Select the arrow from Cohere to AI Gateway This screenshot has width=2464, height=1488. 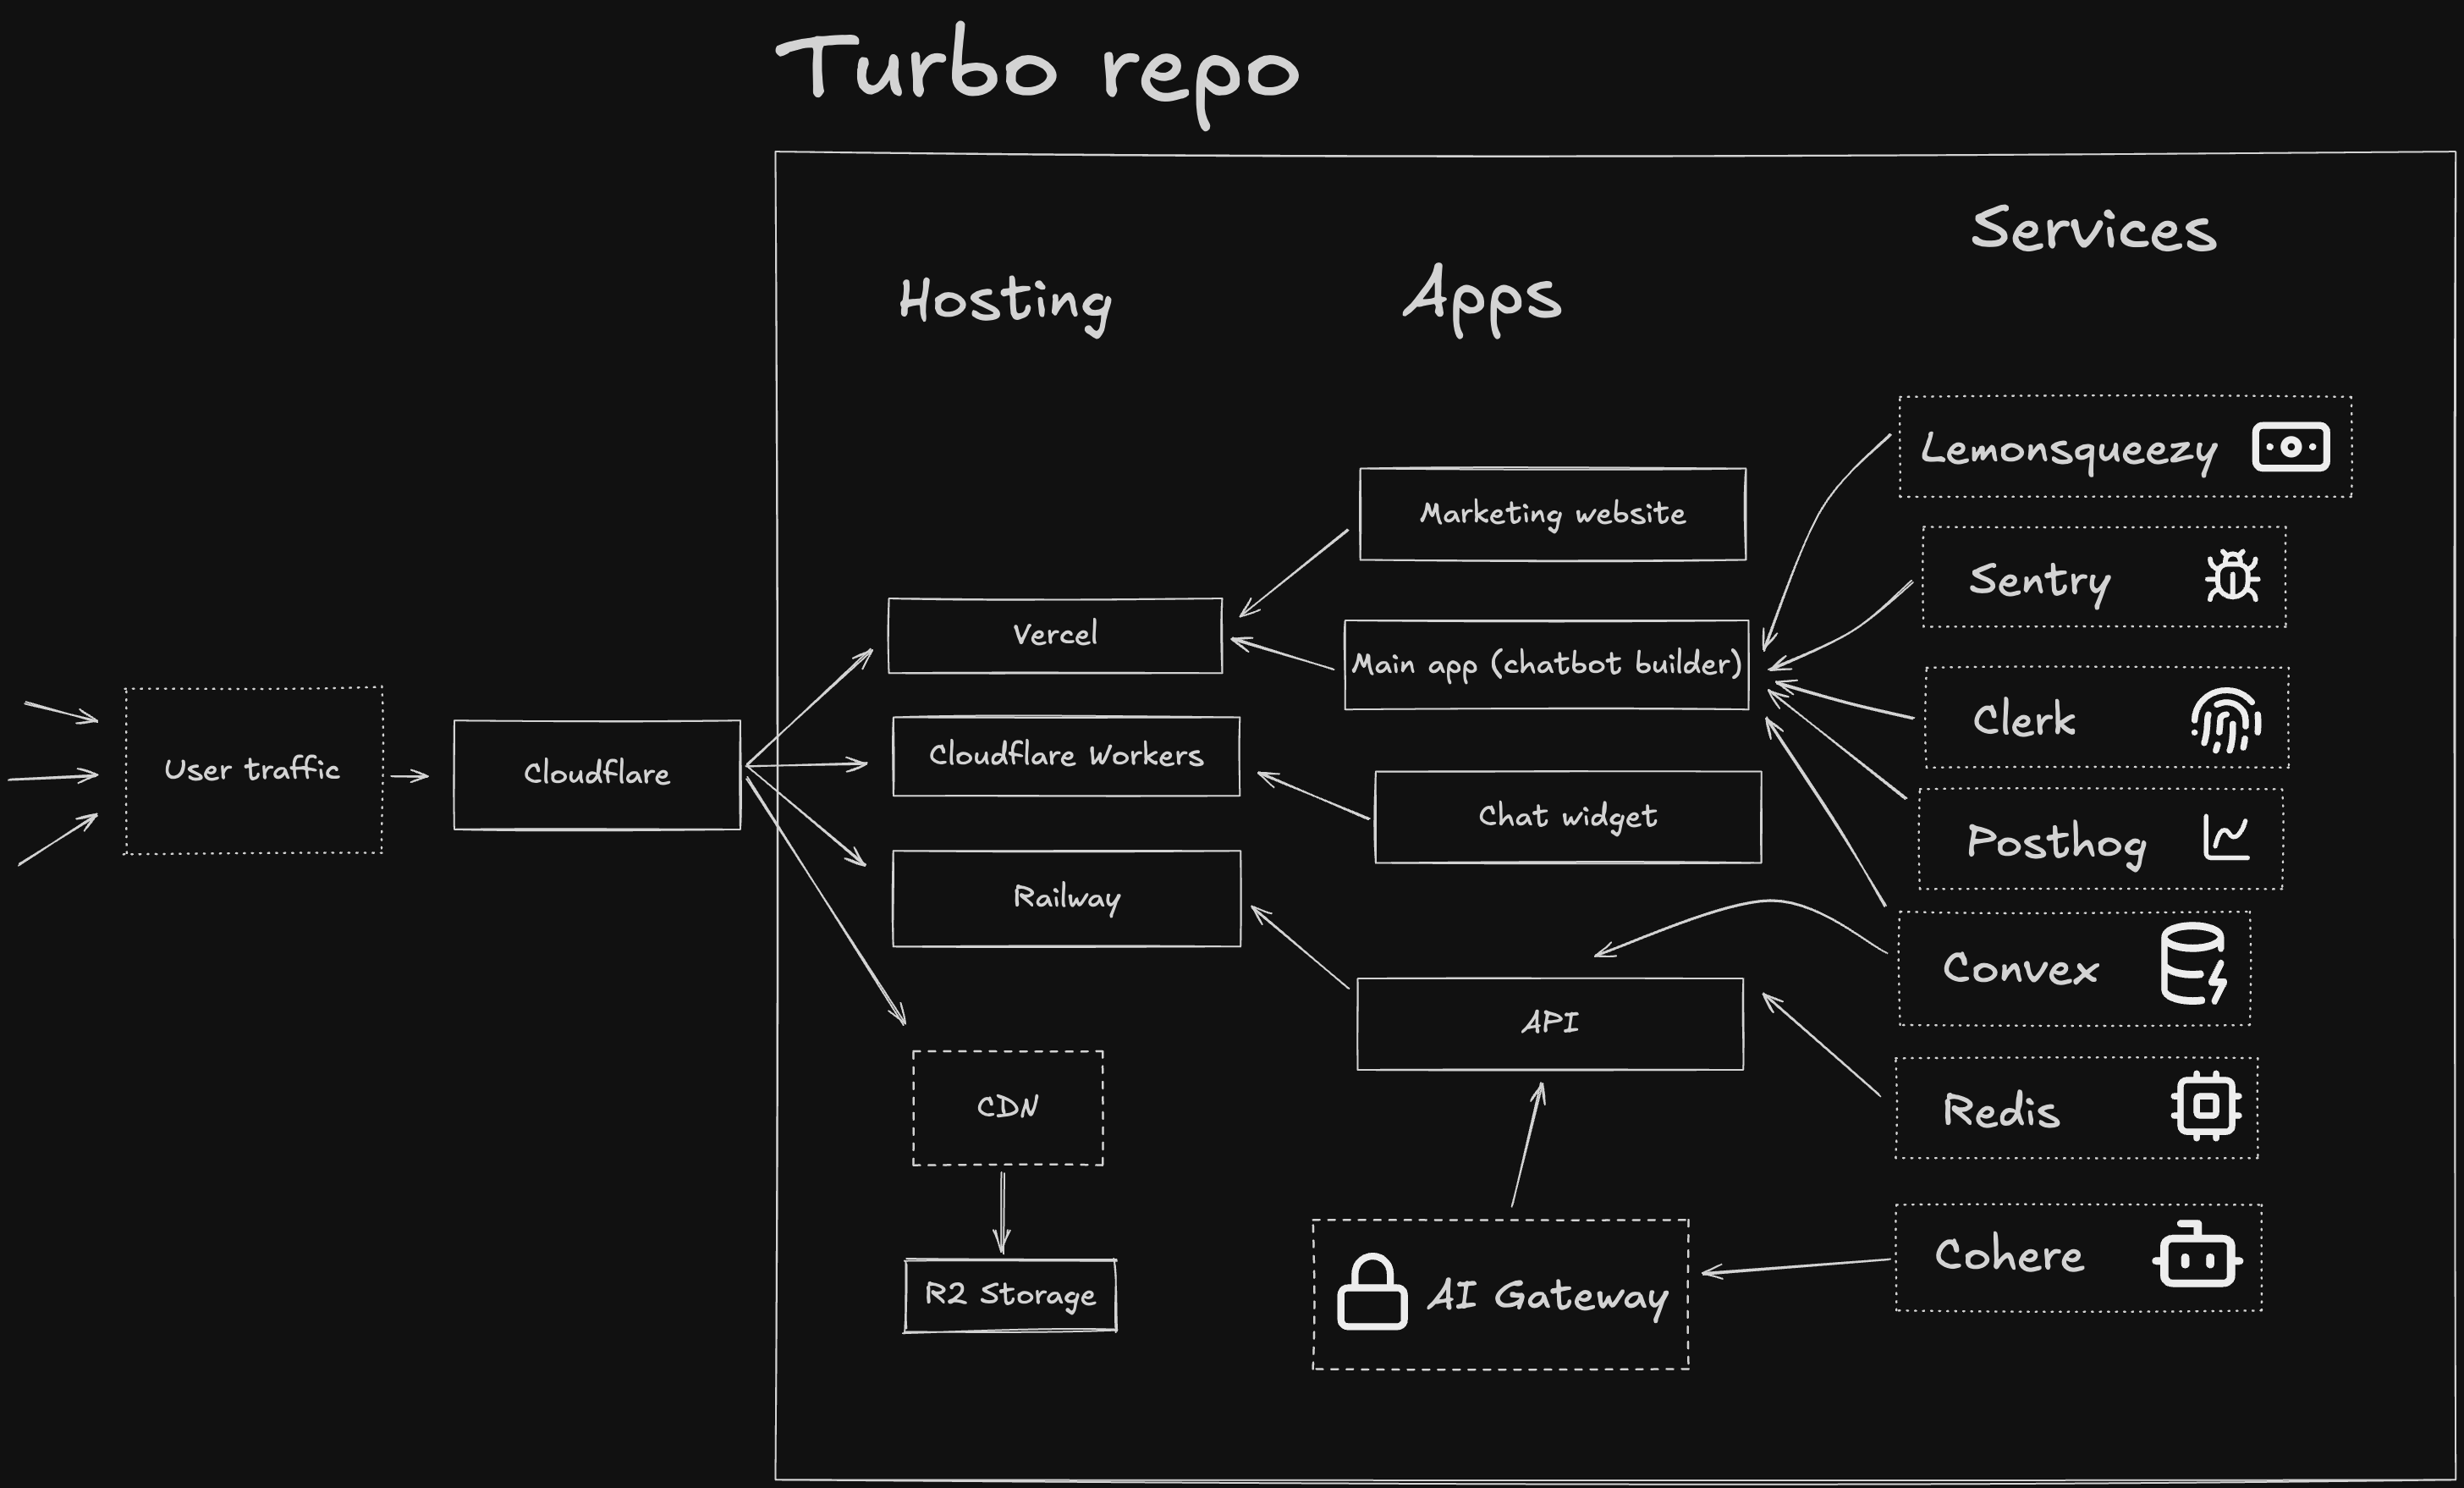(x=1796, y=1267)
